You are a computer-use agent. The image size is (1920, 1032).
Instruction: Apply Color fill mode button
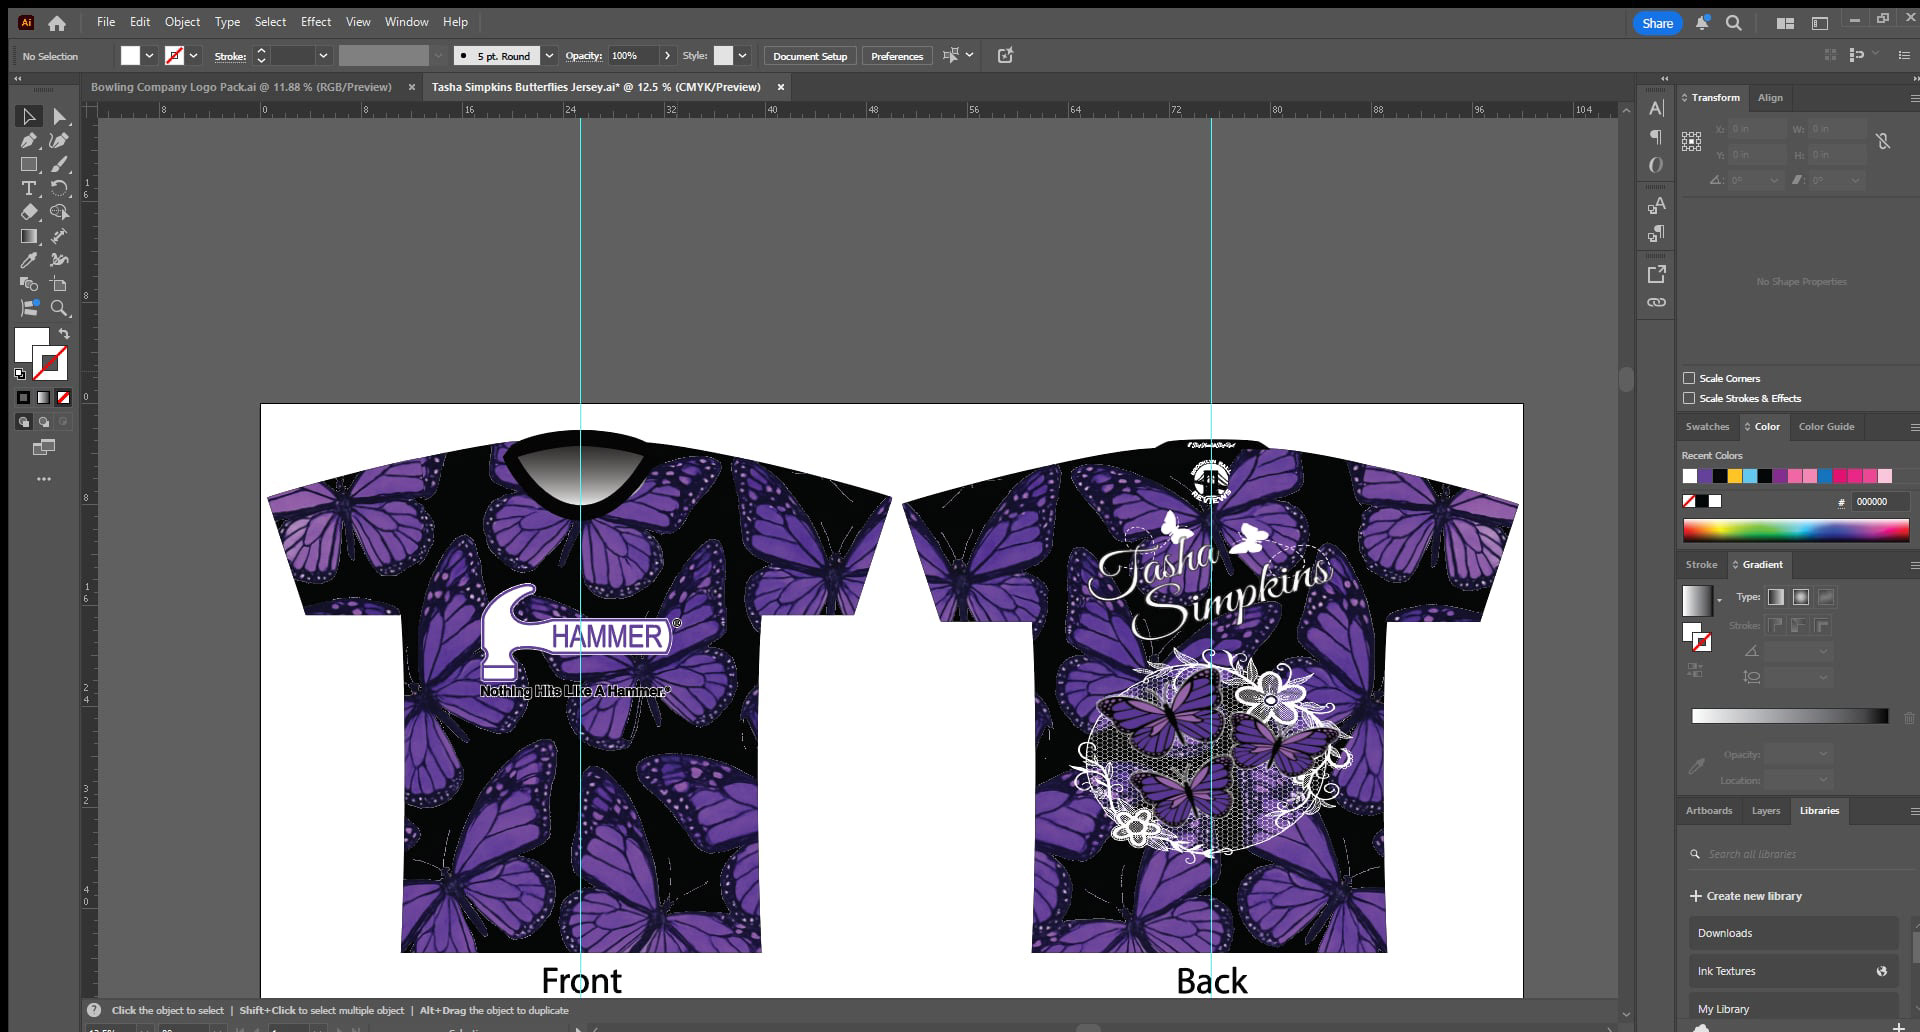(x=24, y=397)
